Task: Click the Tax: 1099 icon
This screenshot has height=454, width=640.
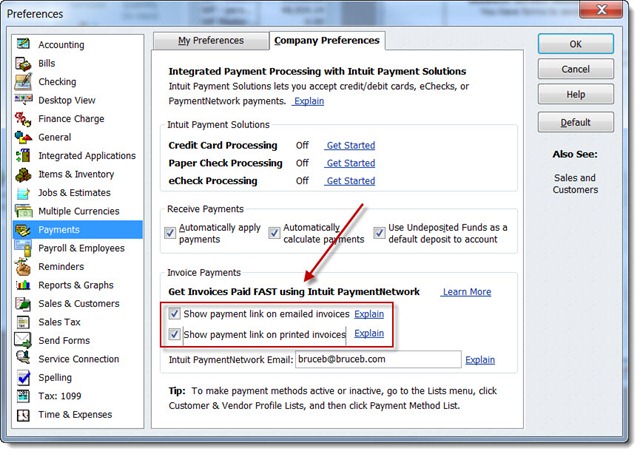Action: coord(23,396)
